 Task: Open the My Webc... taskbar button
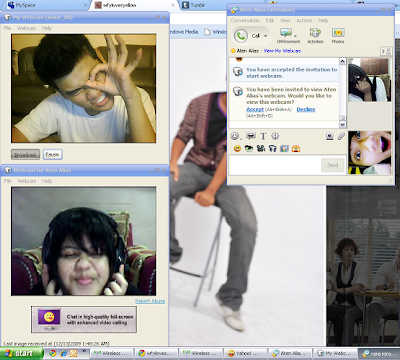tap(335, 353)
